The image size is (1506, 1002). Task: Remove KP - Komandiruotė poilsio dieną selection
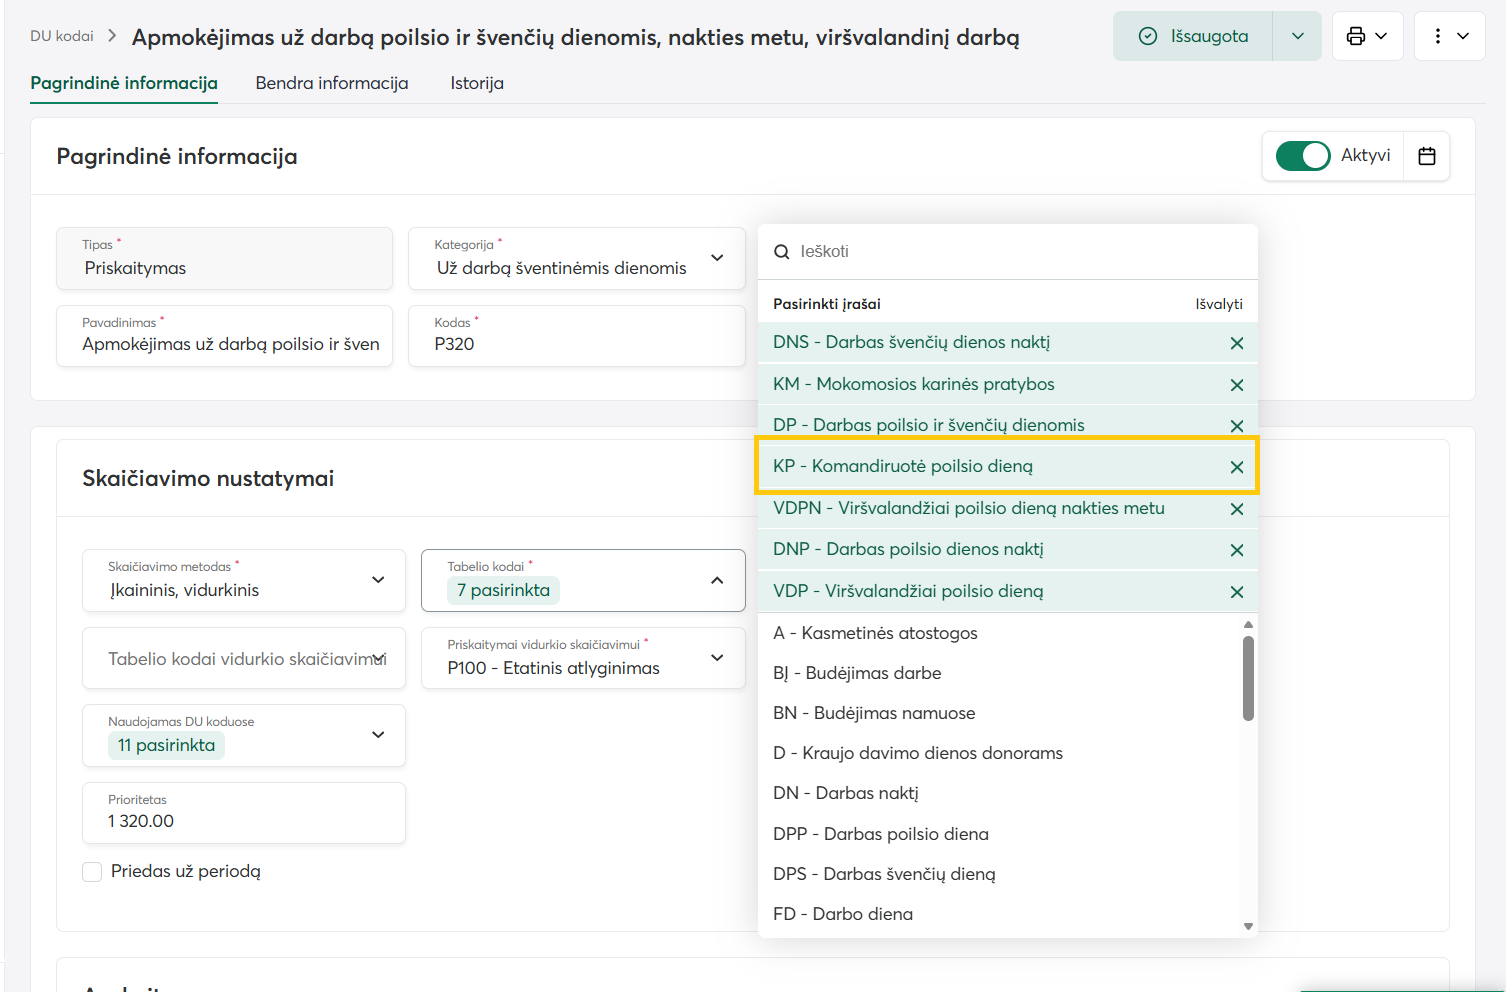coord(1237,467)
